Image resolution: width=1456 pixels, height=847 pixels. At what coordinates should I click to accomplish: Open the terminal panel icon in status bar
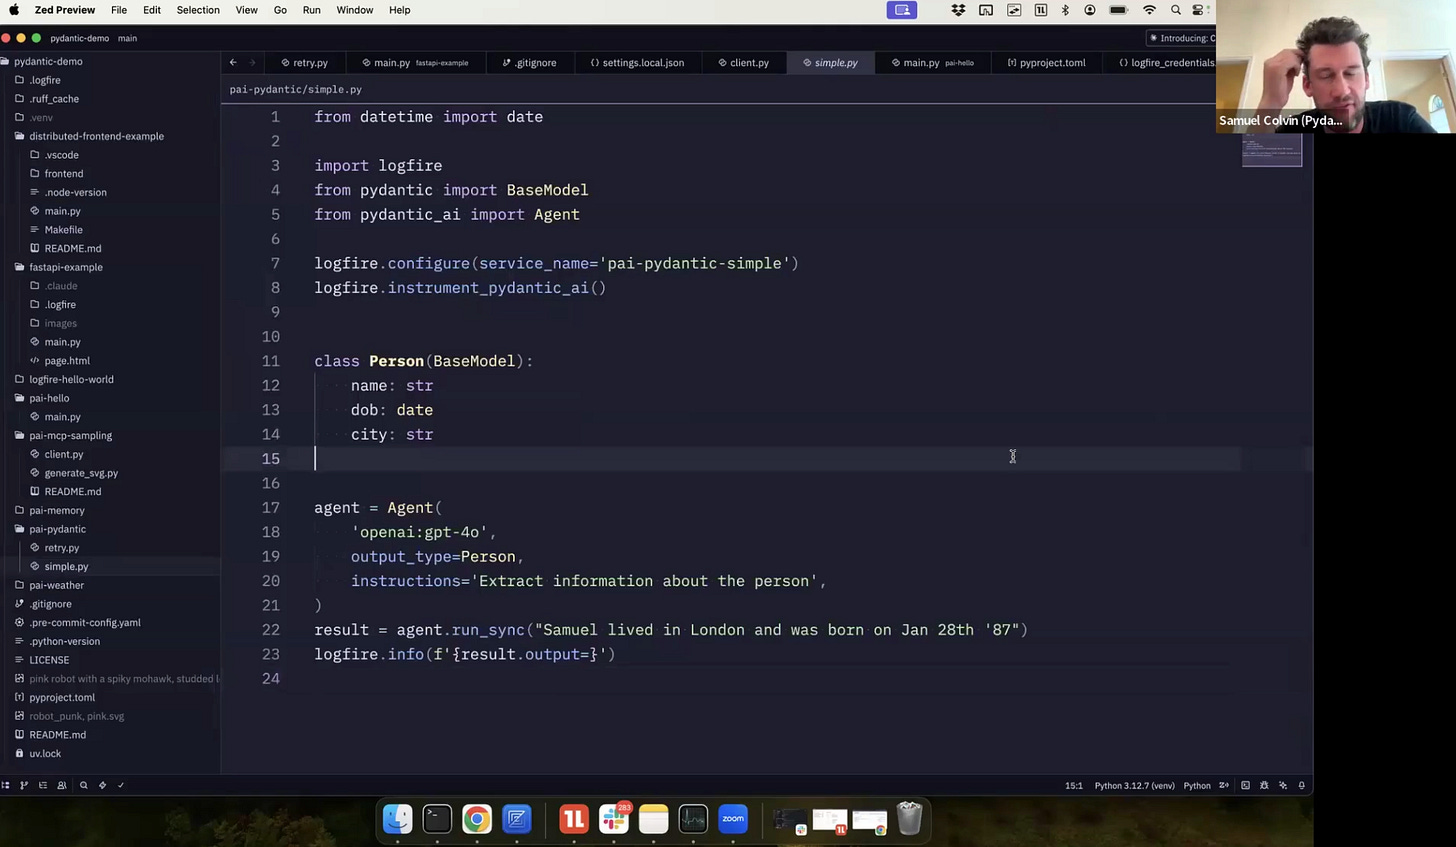[x=1245, y=785]
